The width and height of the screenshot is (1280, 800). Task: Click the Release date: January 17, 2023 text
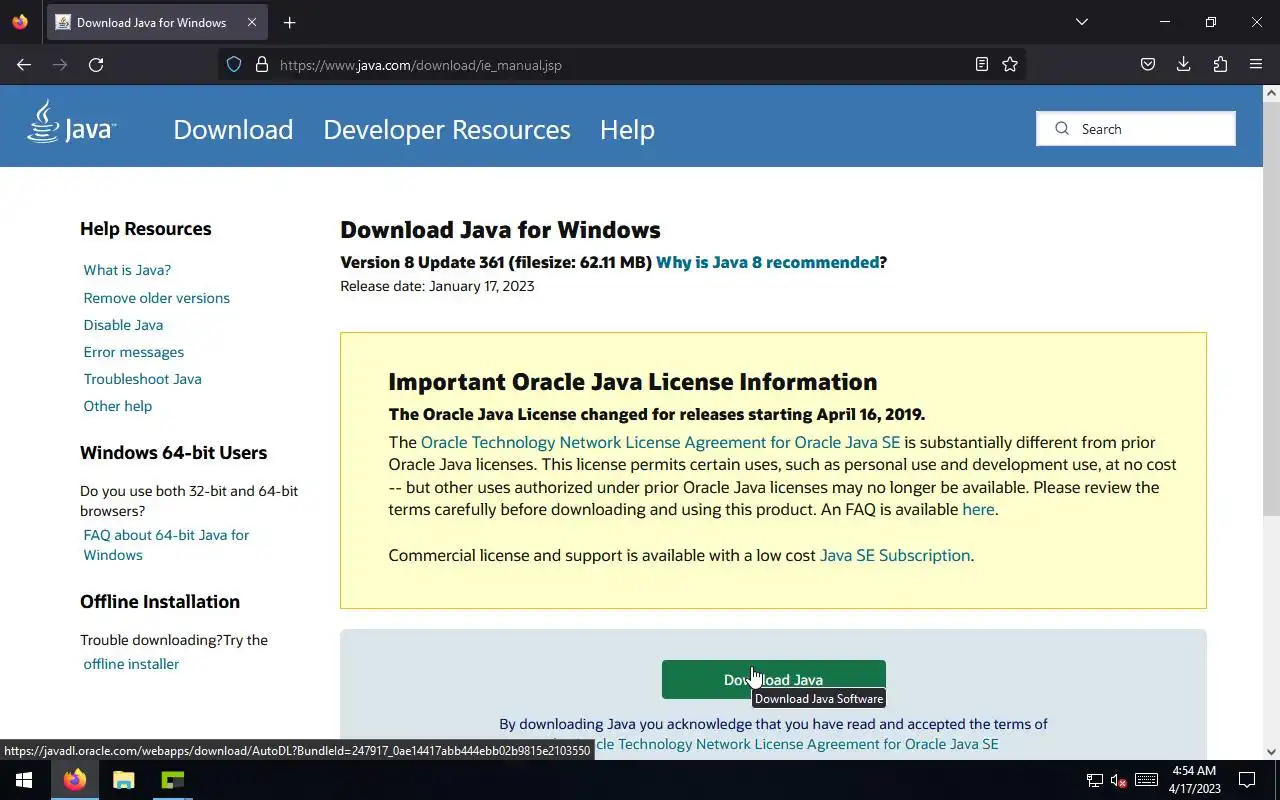(437, 286)
